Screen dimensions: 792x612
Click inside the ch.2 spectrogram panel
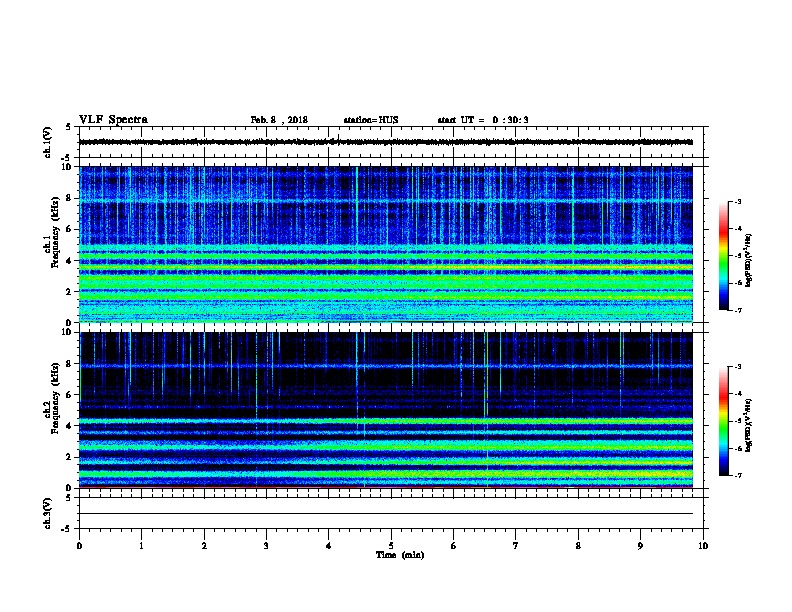(386, 410)
